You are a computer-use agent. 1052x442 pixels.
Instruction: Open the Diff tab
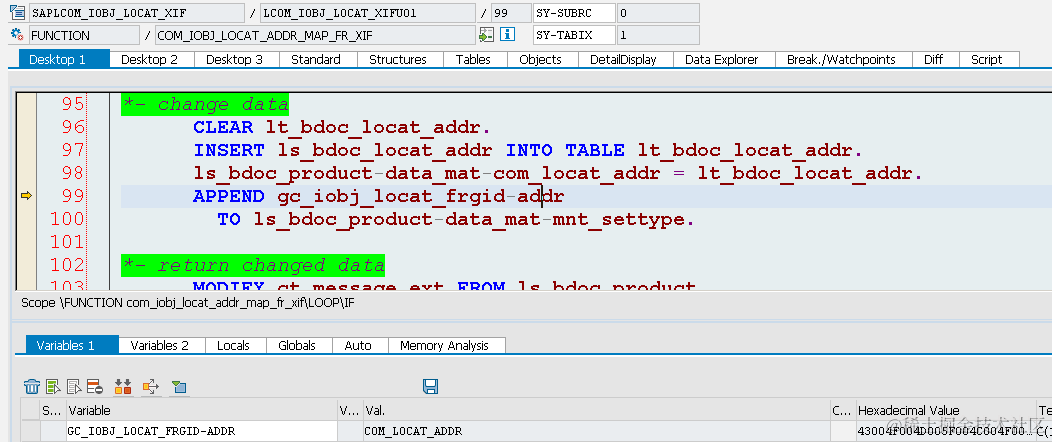point(934,60)
